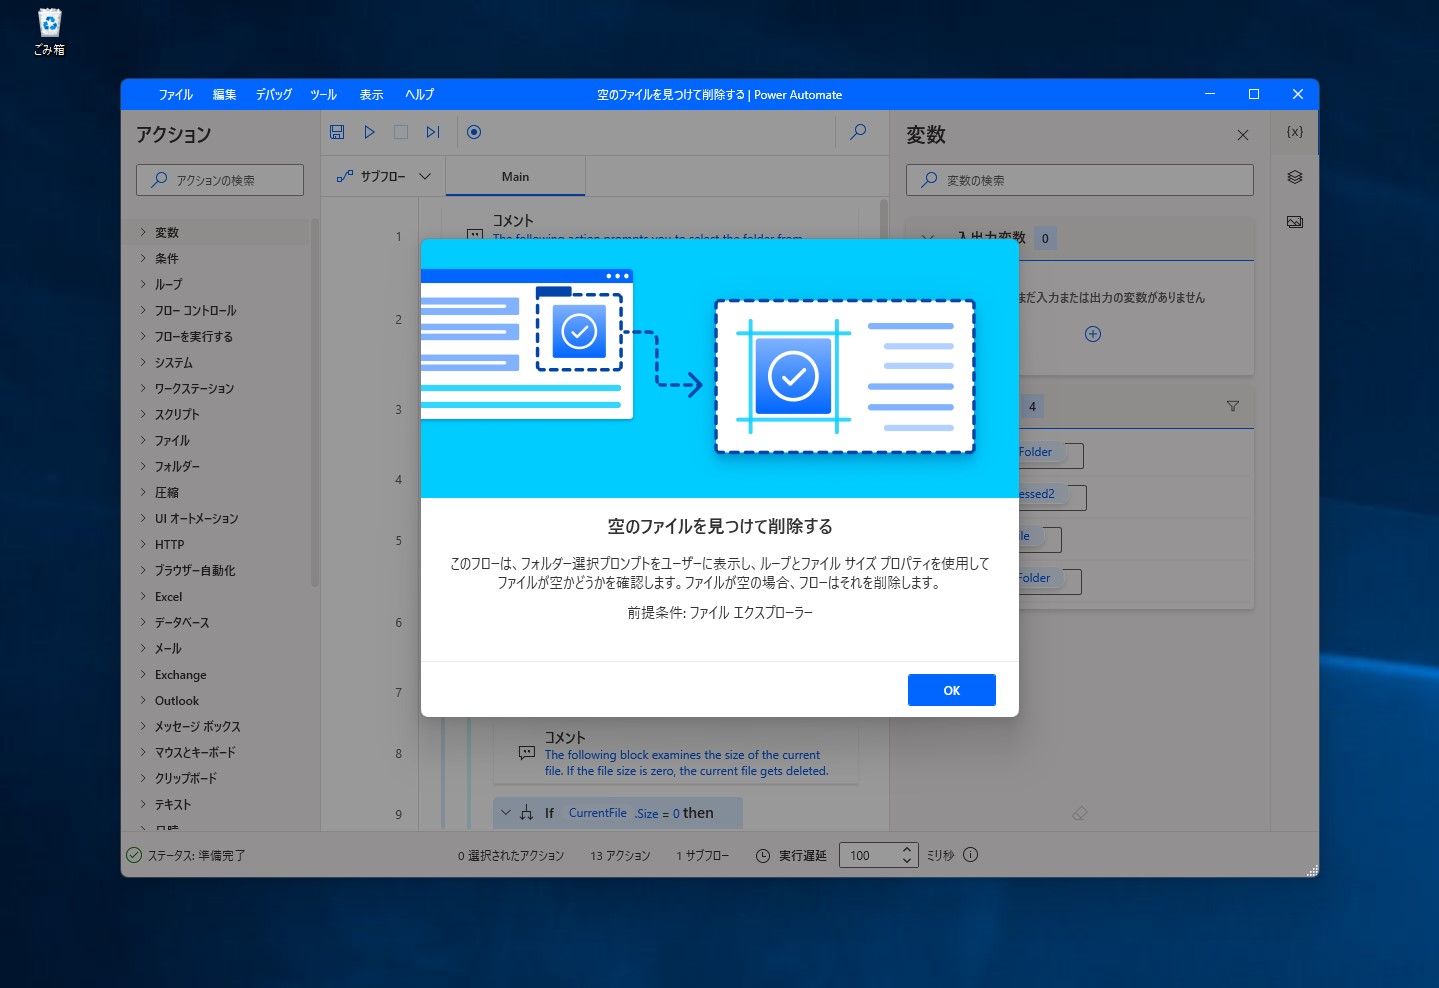Image resolution: width=1439 pixels, height=988 pixels.
Task: Start the desktop recorder
Action: (473, 131)
